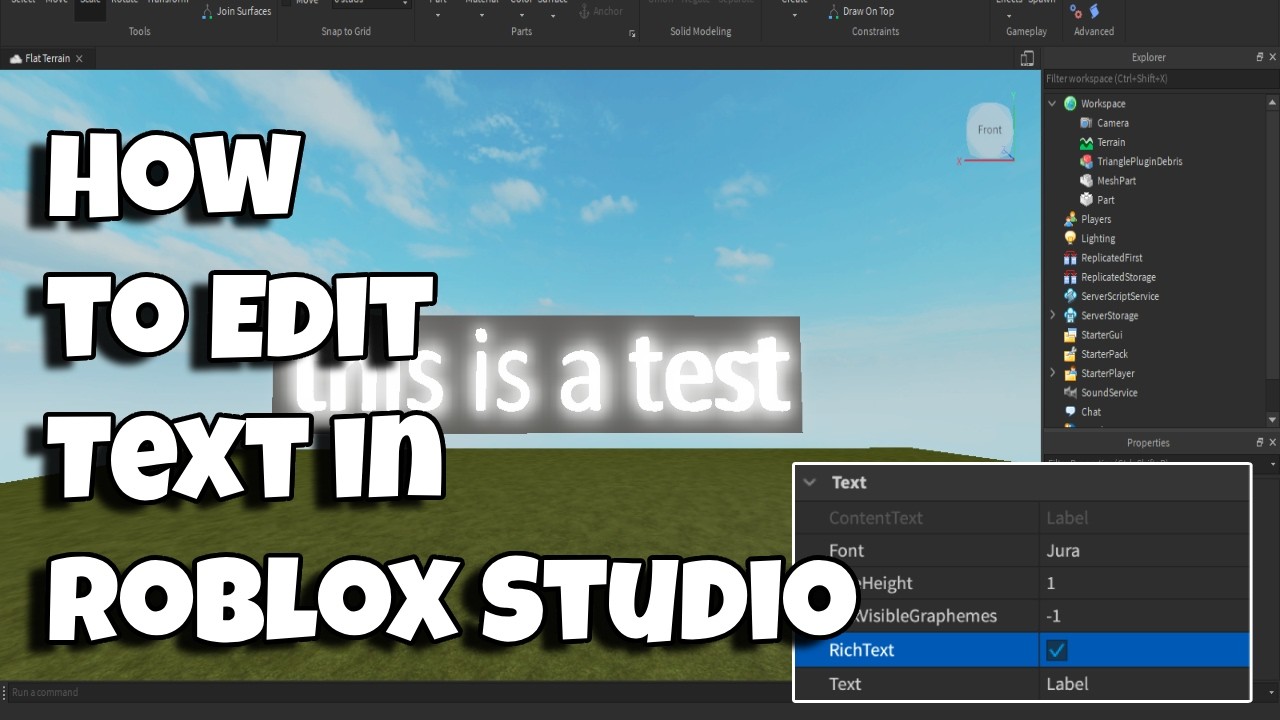Toggle Join Surfaces
Viewport: 1280px width, 720px height.
(x=237, y=11)
